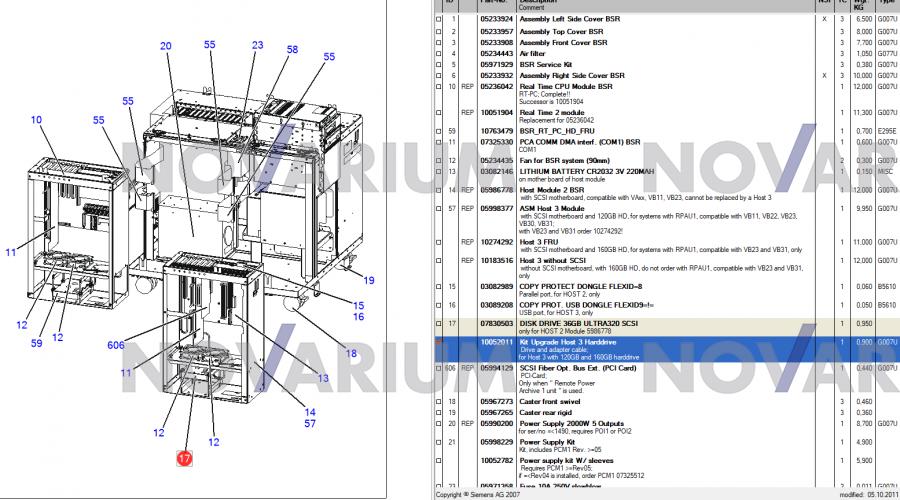Mark the Assembly Top Cover BSR checkbox
The height and width of the screenshot is (500, 900).
pos(437,32)
